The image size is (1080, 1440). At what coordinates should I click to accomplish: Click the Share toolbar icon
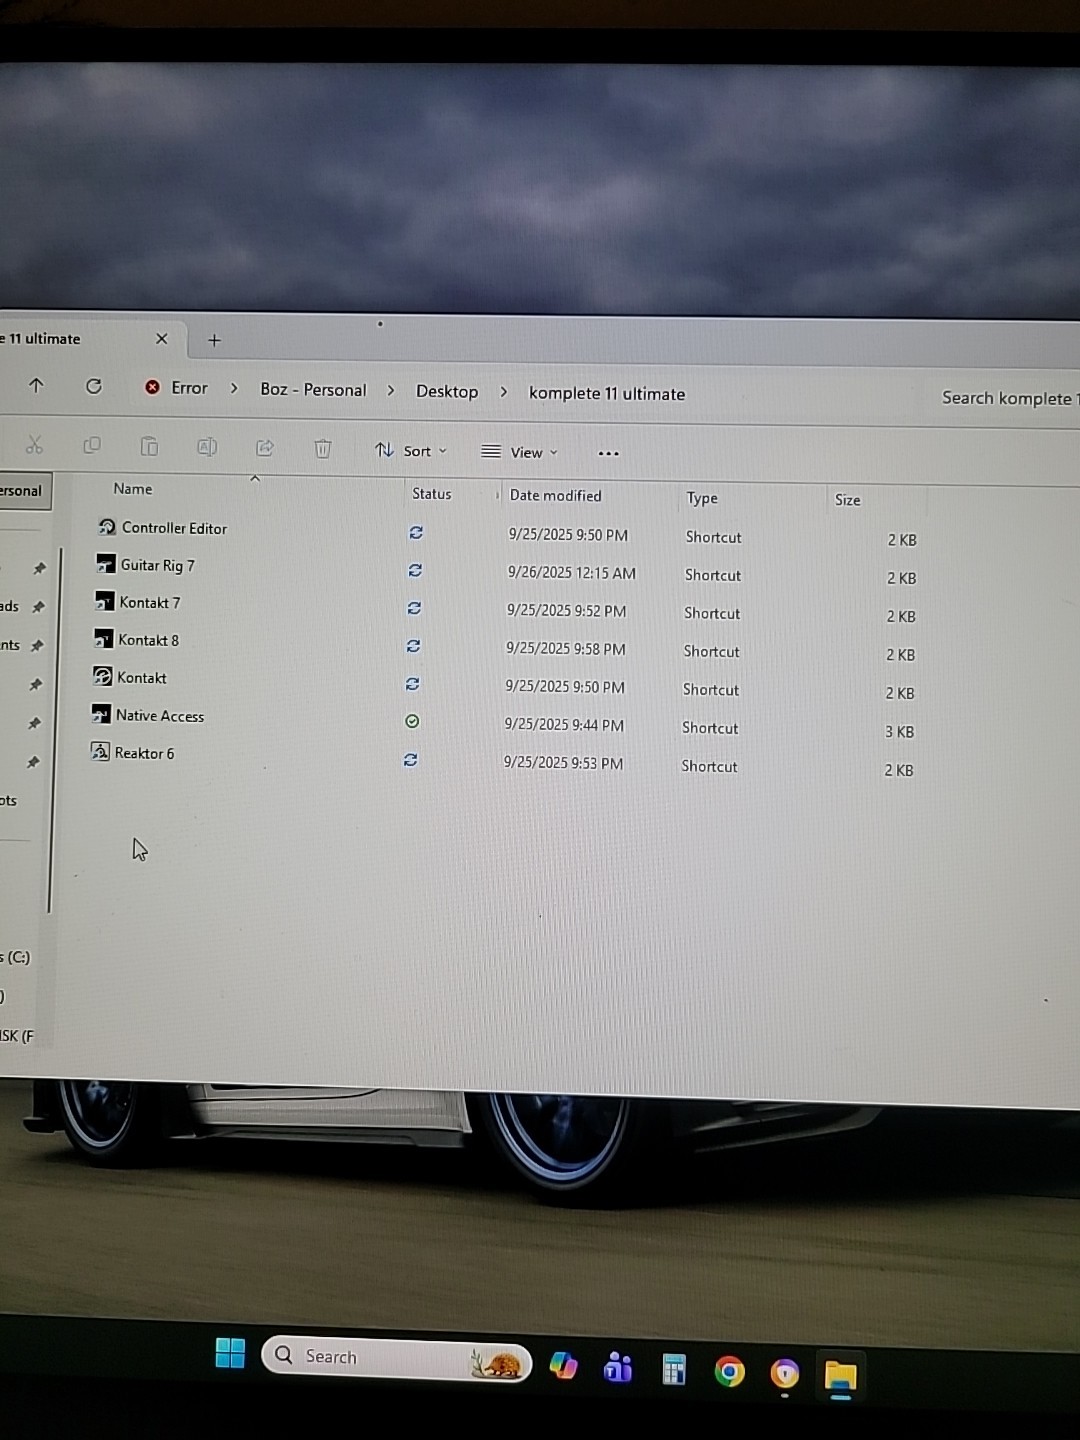pyautogui.click(x=265, y=448)
